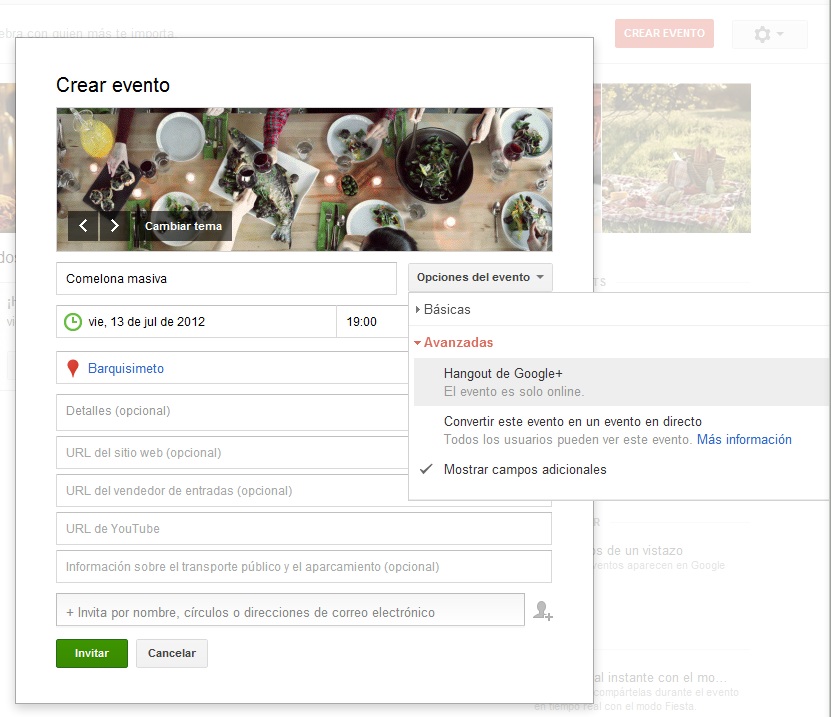Click the Comelona masiva title field
This screenshot has height=717, width=831.
(x=226, y=278)
